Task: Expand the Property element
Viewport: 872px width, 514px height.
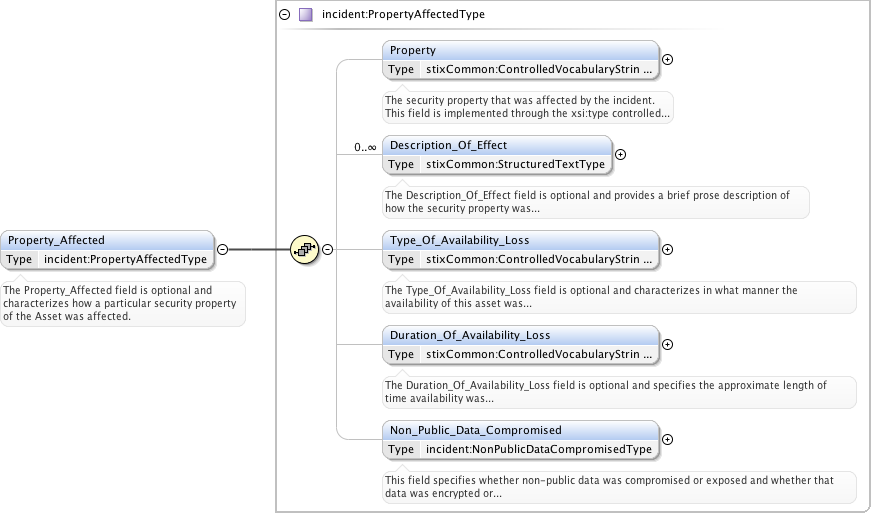Action: tap(668, 59)
